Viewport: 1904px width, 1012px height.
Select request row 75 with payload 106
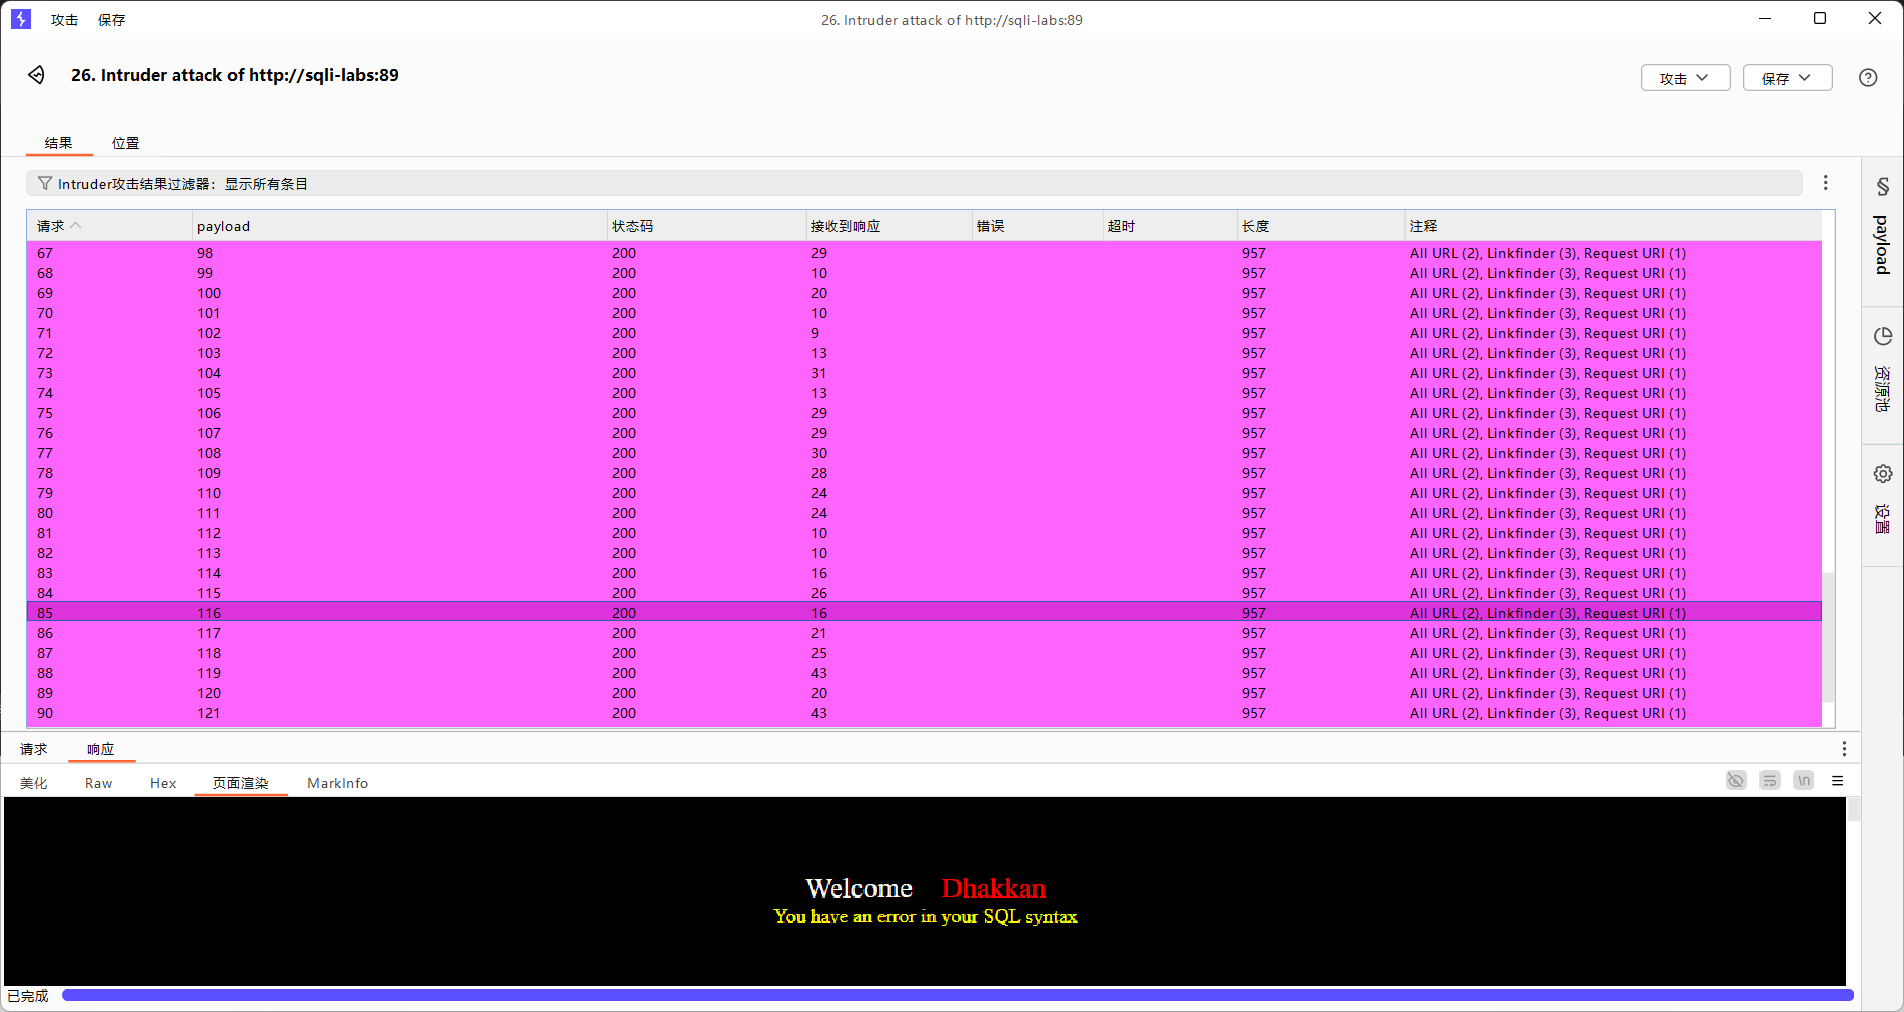coord(924,413)
